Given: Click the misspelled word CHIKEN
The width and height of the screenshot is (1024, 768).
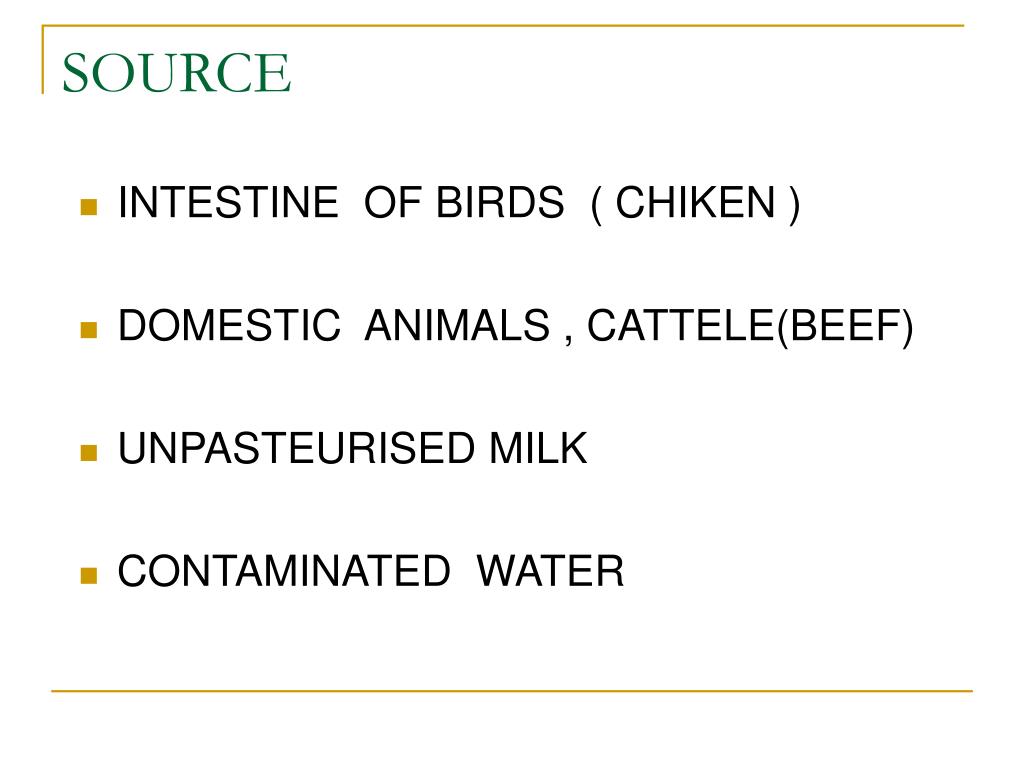Looking at the screenshot, I should click(695, 204).
